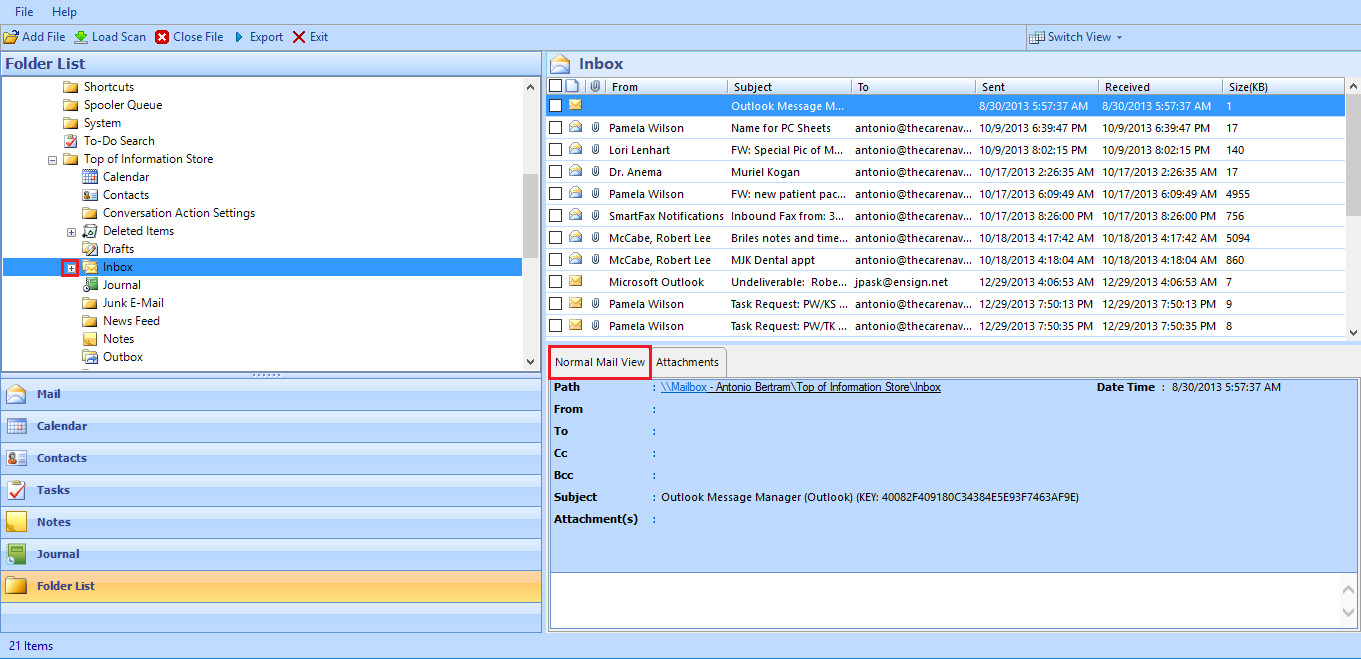Expand the Inbox folder tree node

71,268
